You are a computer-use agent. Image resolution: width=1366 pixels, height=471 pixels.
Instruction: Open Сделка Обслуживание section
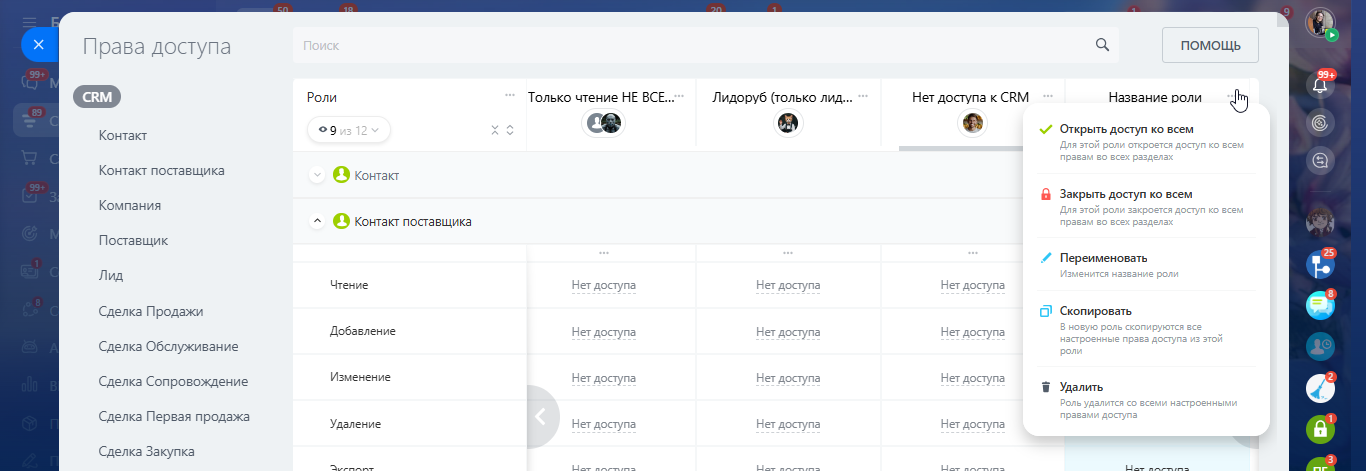pos(168,346)
